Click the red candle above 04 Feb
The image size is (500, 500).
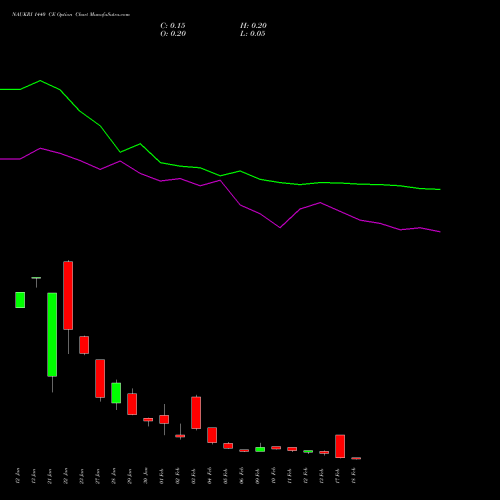[212, 435]
